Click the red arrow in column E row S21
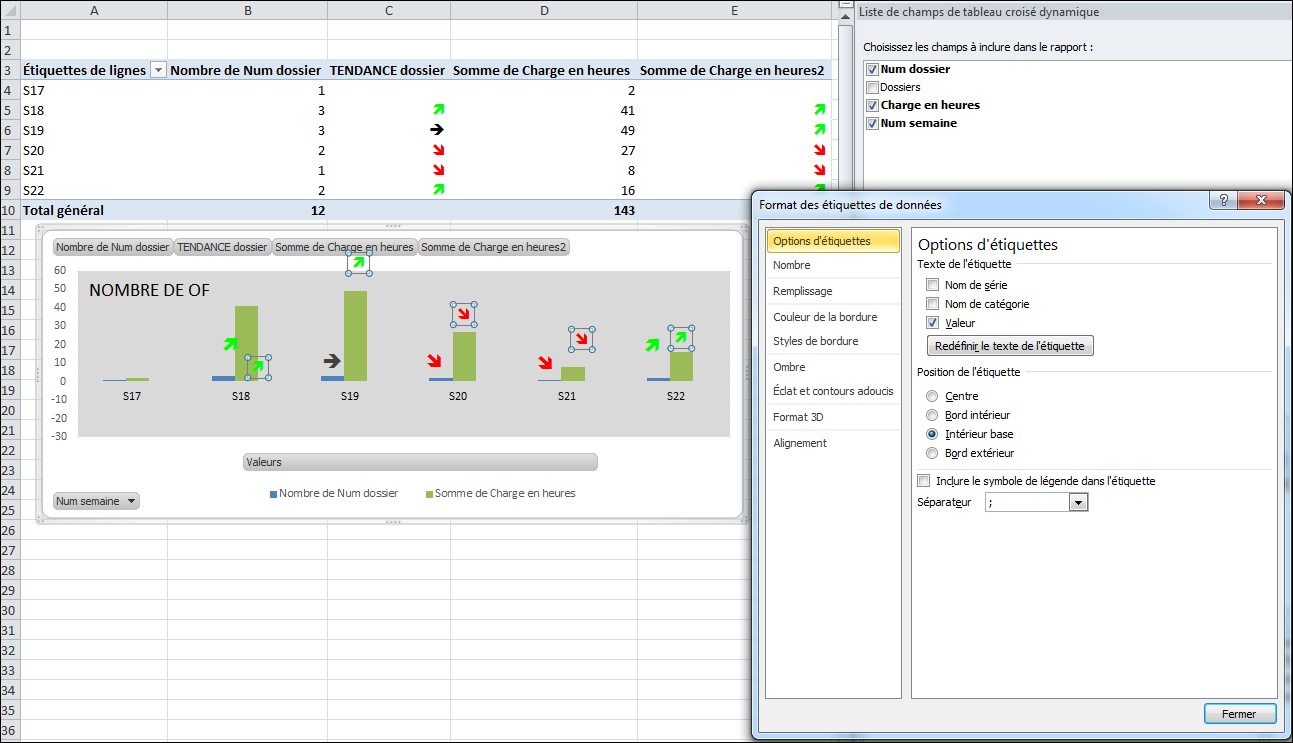The width and height of the screenshot is (1293, 743). pyautogui.click(x=819, y=170)
